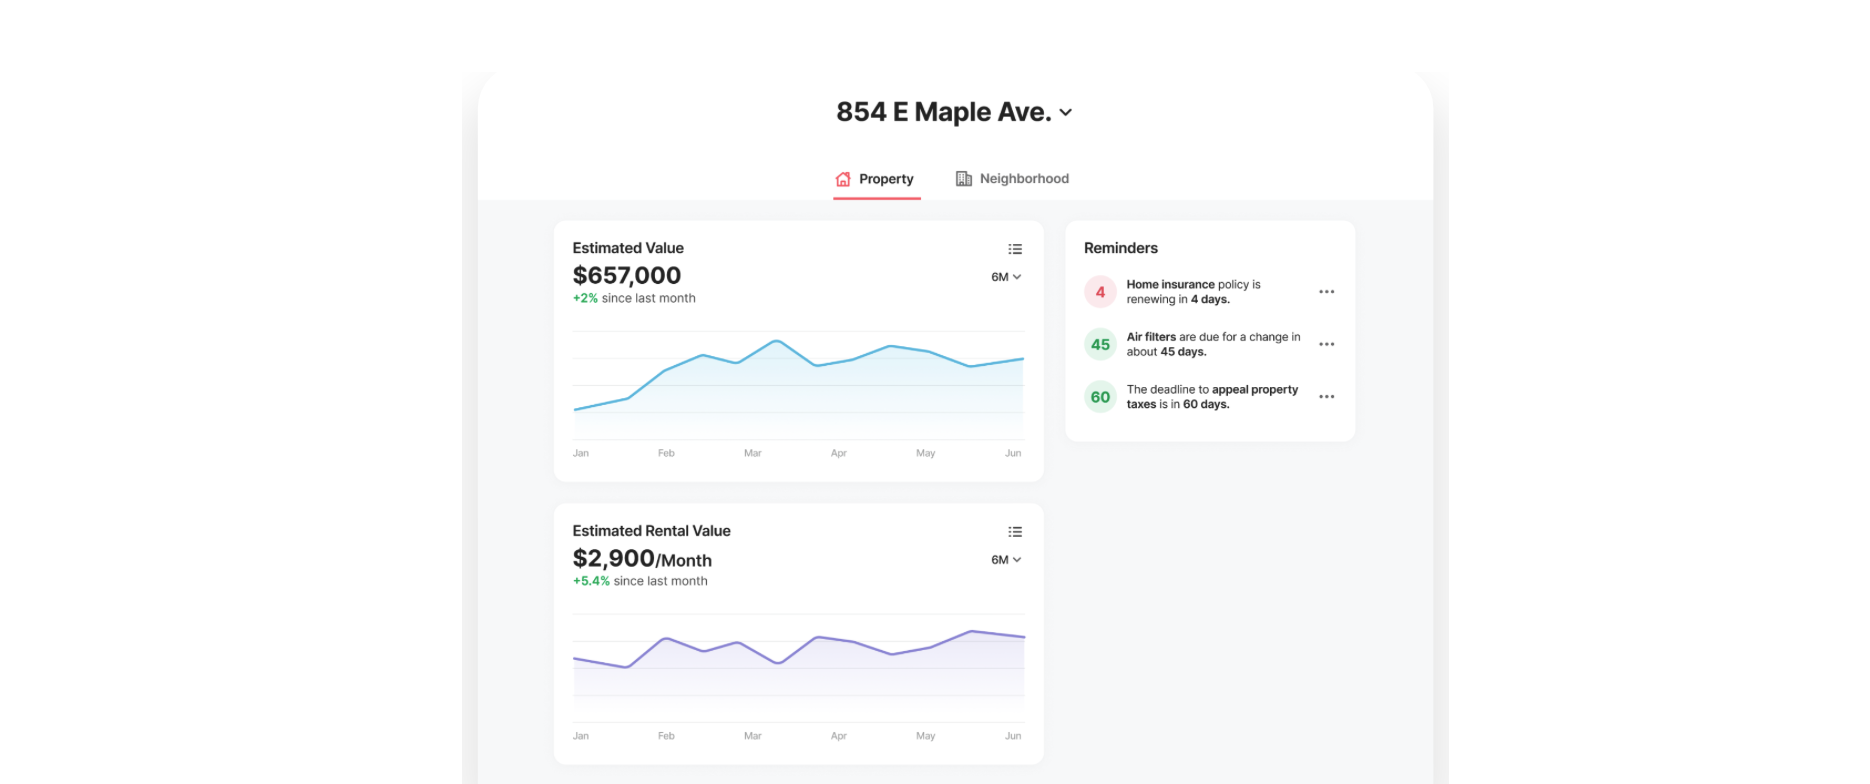Open the 6M range dropdown for Rental Value
Screen dimensions: 1870x784
1006,560
